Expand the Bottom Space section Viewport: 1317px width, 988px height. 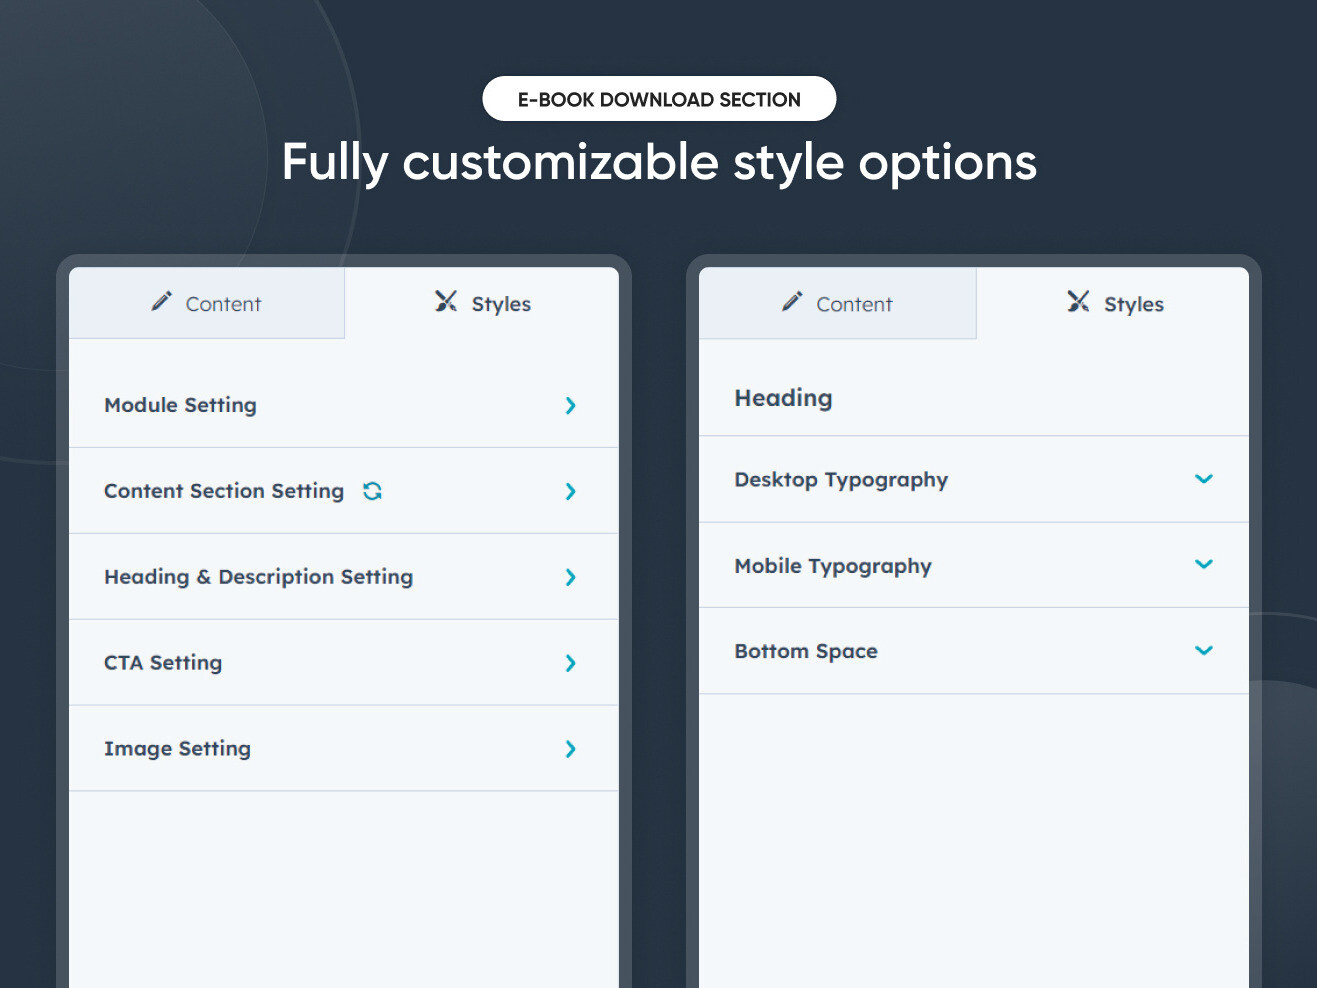1203,650
